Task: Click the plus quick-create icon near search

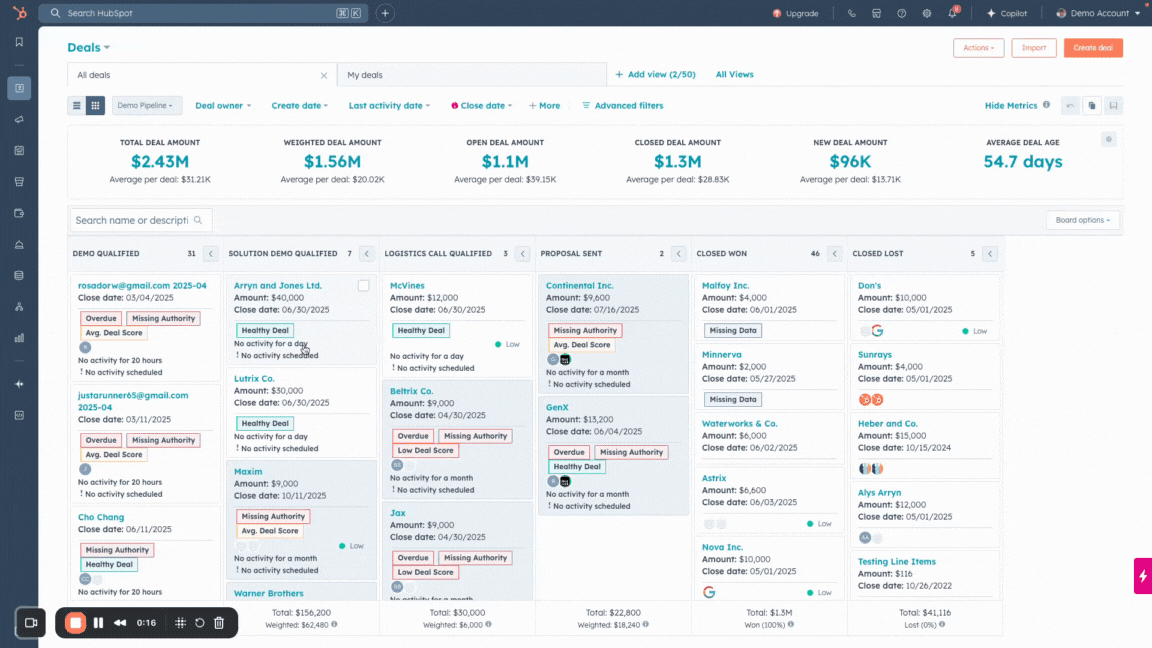Action: 385,13
